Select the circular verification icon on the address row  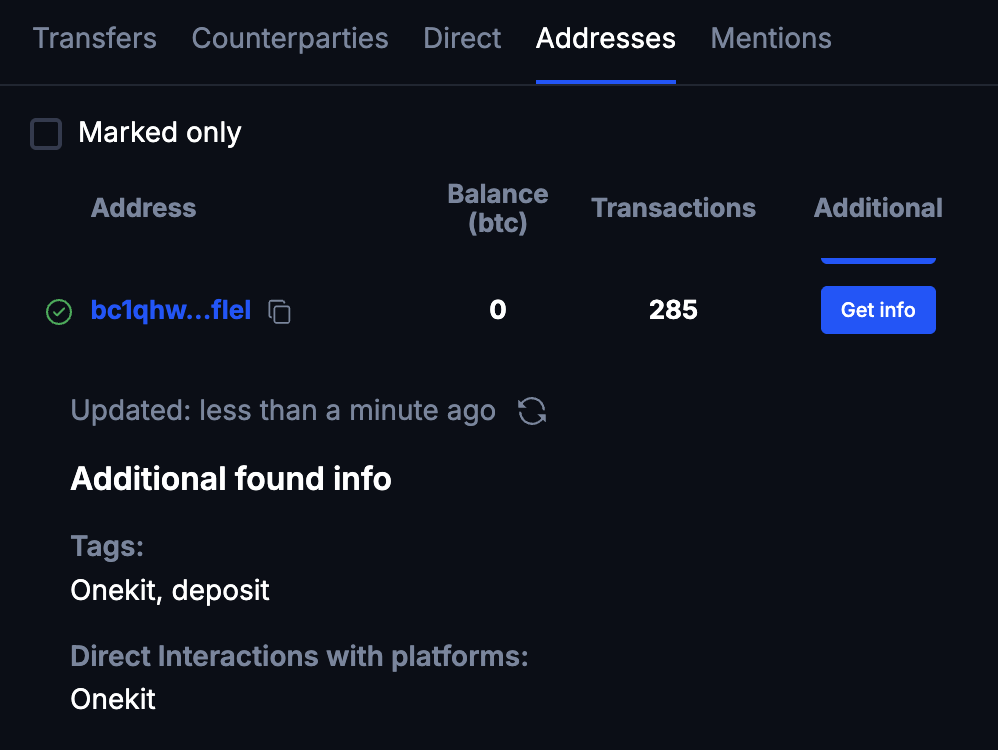point(58,311)
